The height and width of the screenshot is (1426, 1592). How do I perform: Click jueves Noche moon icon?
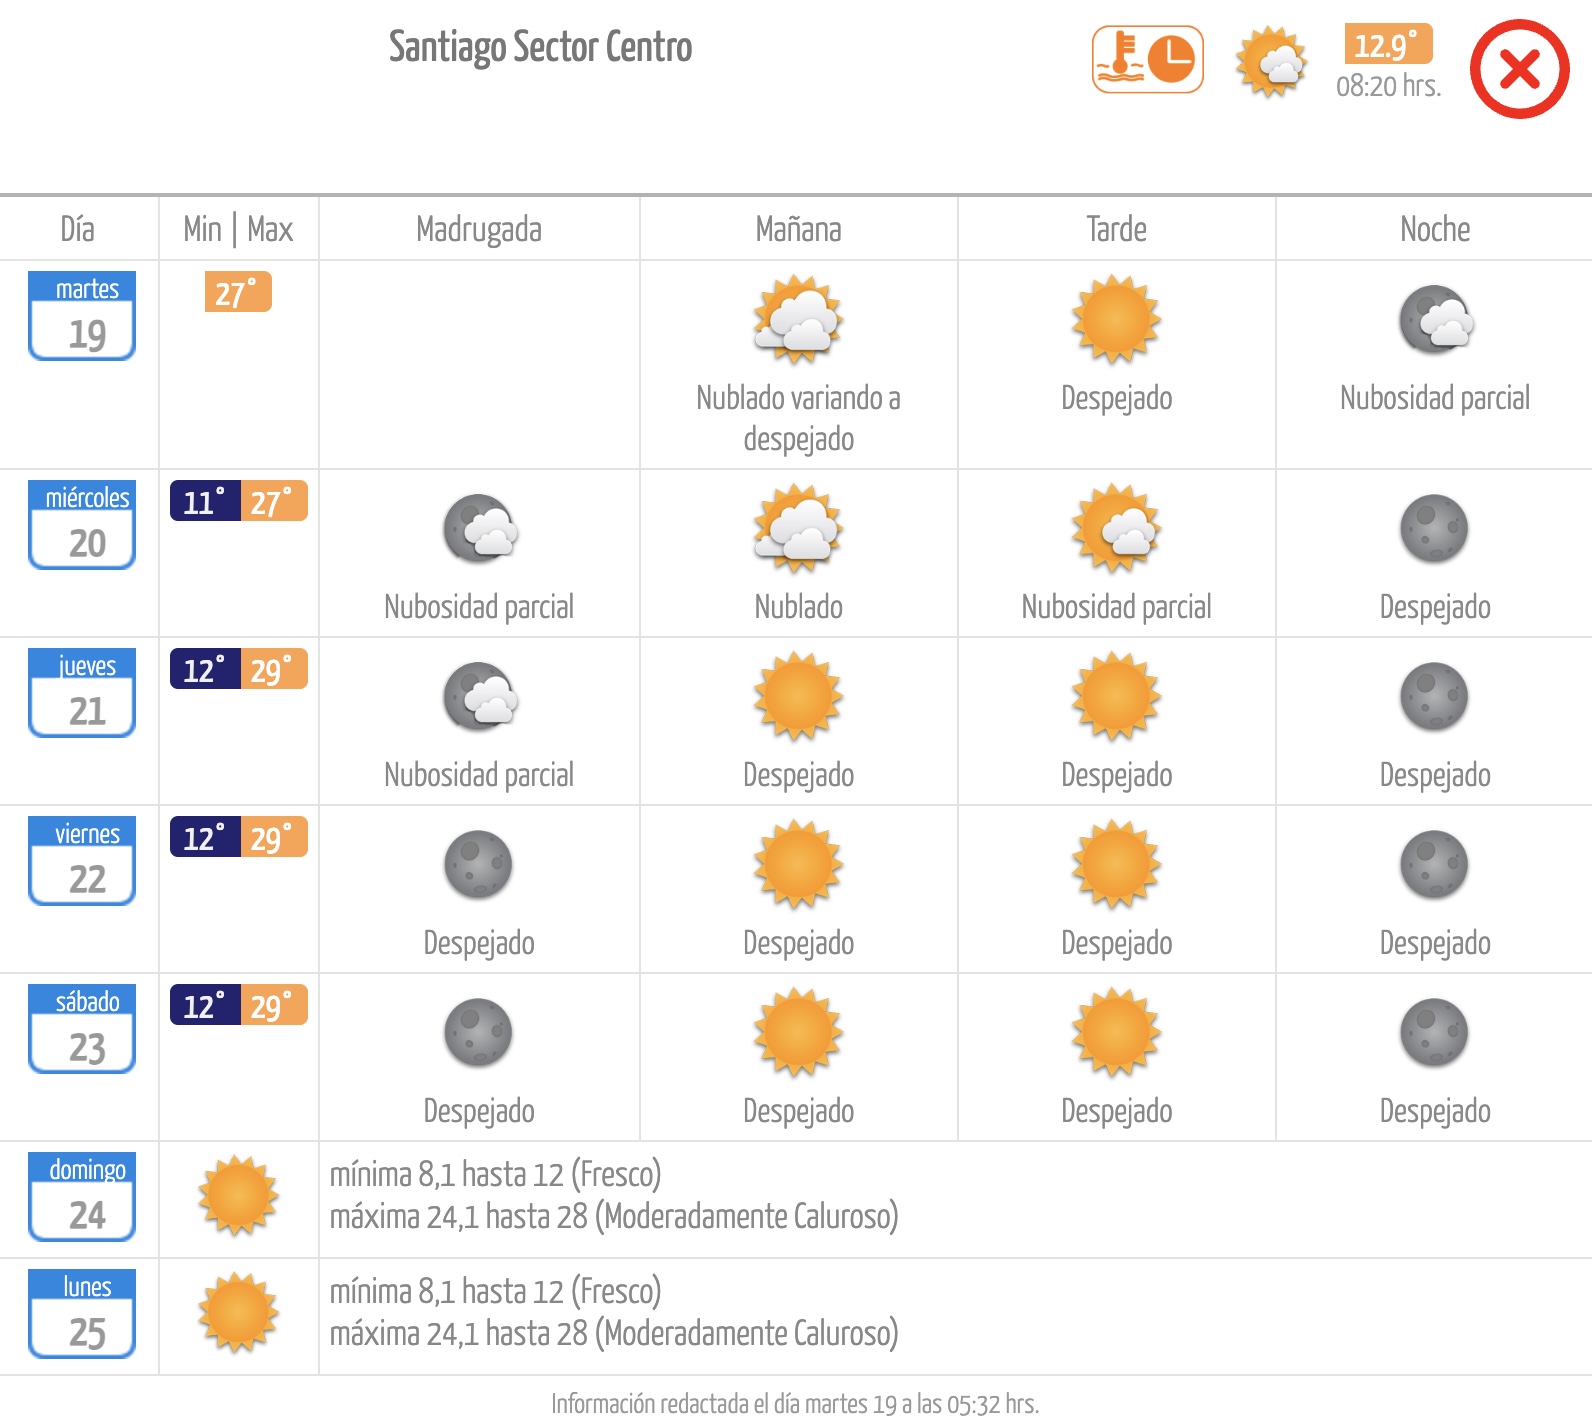(x=1435, y=697)
